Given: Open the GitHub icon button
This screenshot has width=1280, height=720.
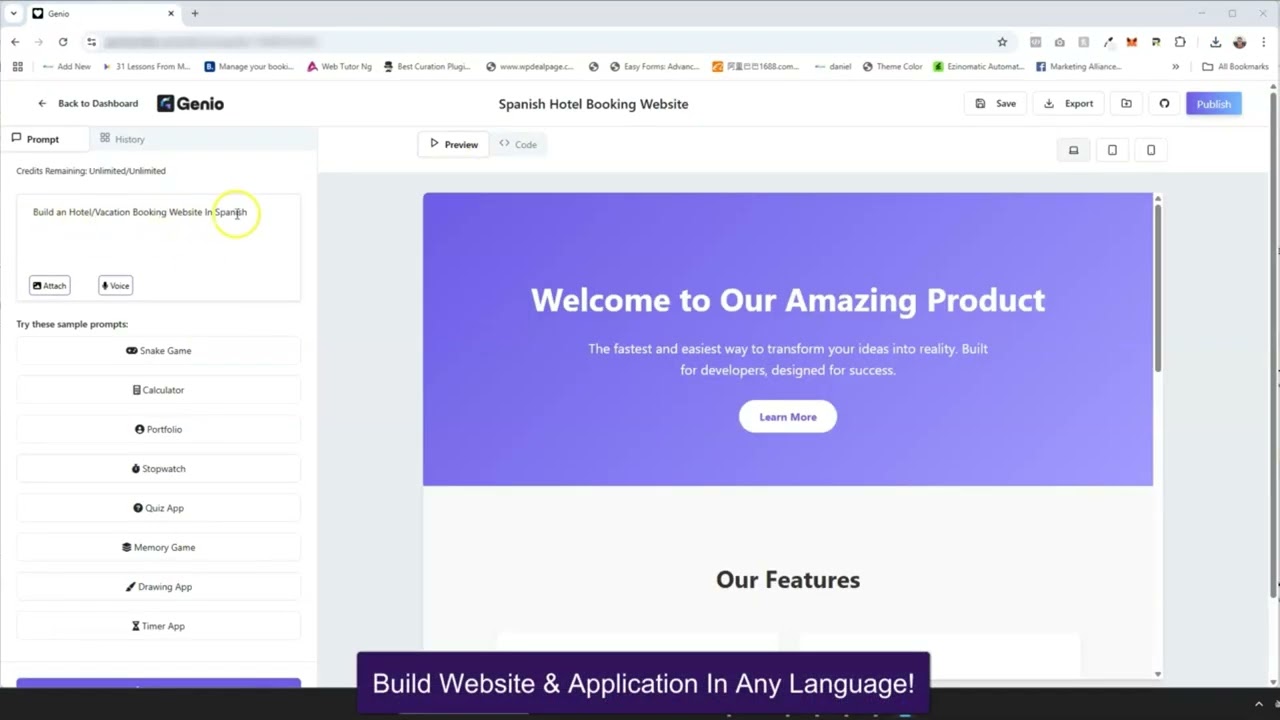Looking at the screenshot, I should (x=1164, y=104).
